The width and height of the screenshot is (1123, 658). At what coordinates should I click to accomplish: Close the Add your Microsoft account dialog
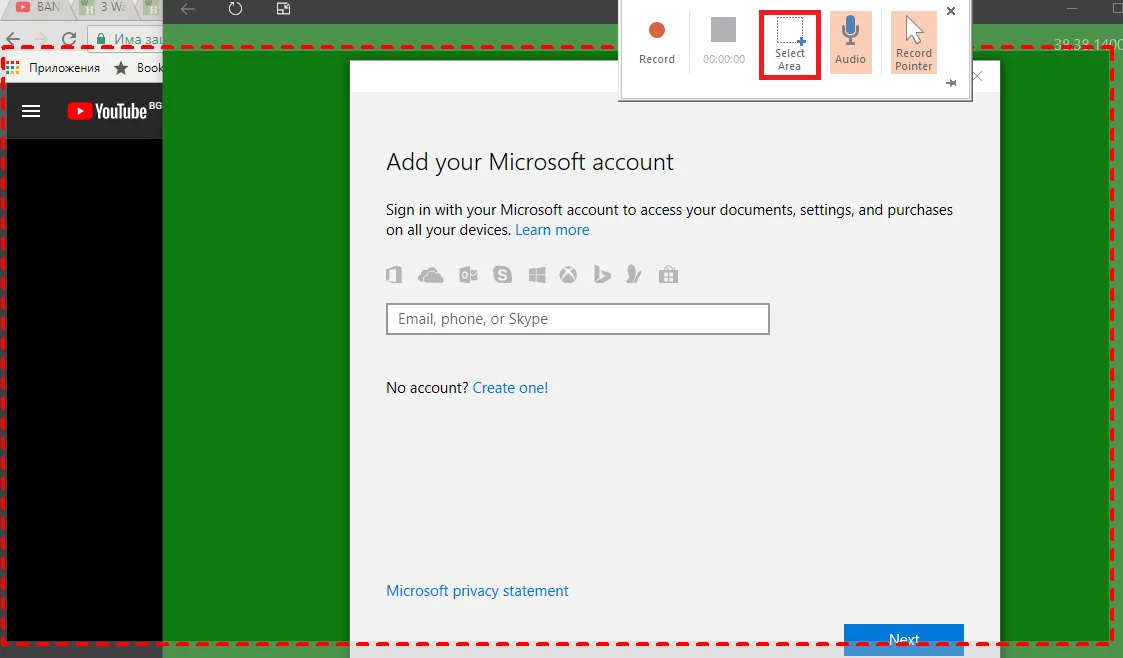pyautogui.click(x=978, y=76)
